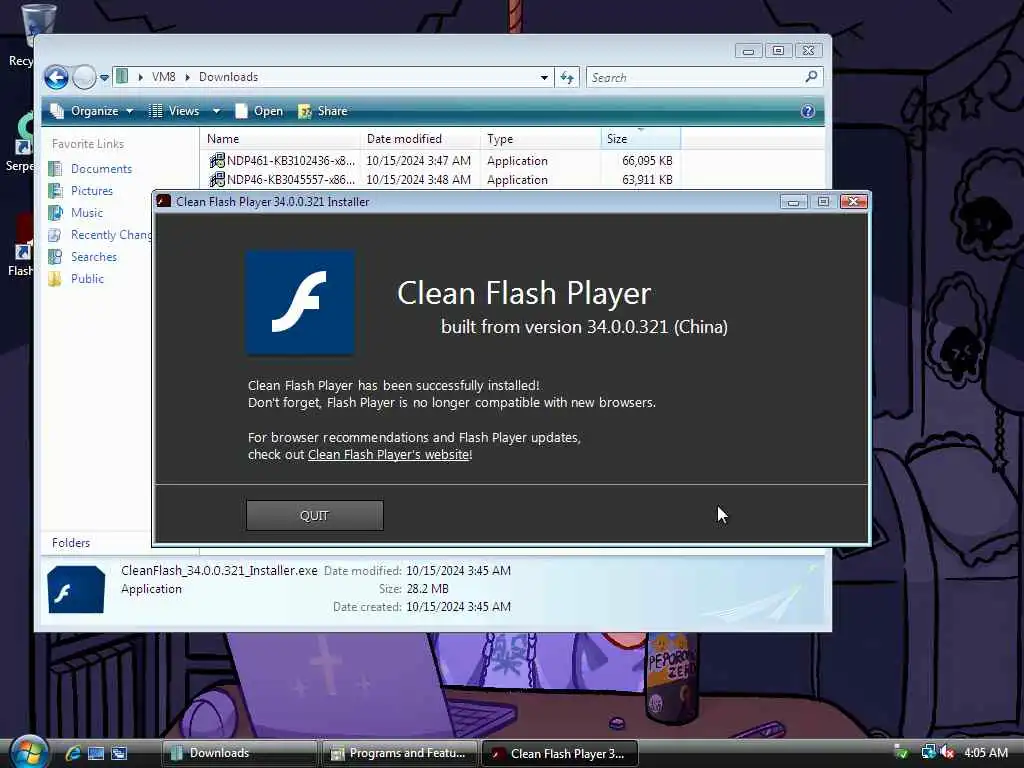Click the Public folder icon
Screen dimensions: 1024x768
click(x=56, y=279)
